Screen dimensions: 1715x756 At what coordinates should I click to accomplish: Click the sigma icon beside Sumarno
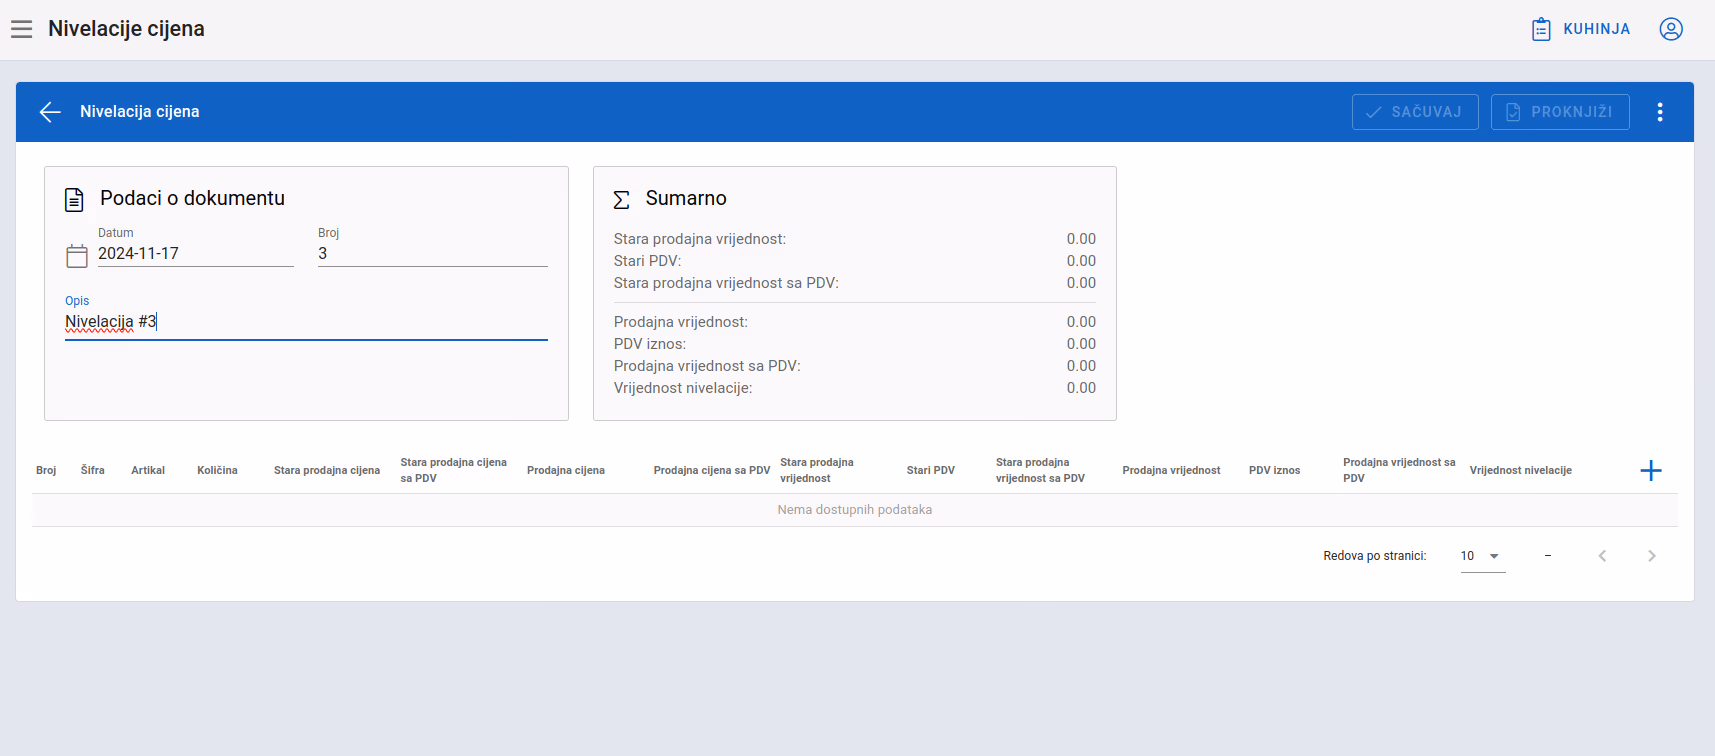tap(621, 199)
